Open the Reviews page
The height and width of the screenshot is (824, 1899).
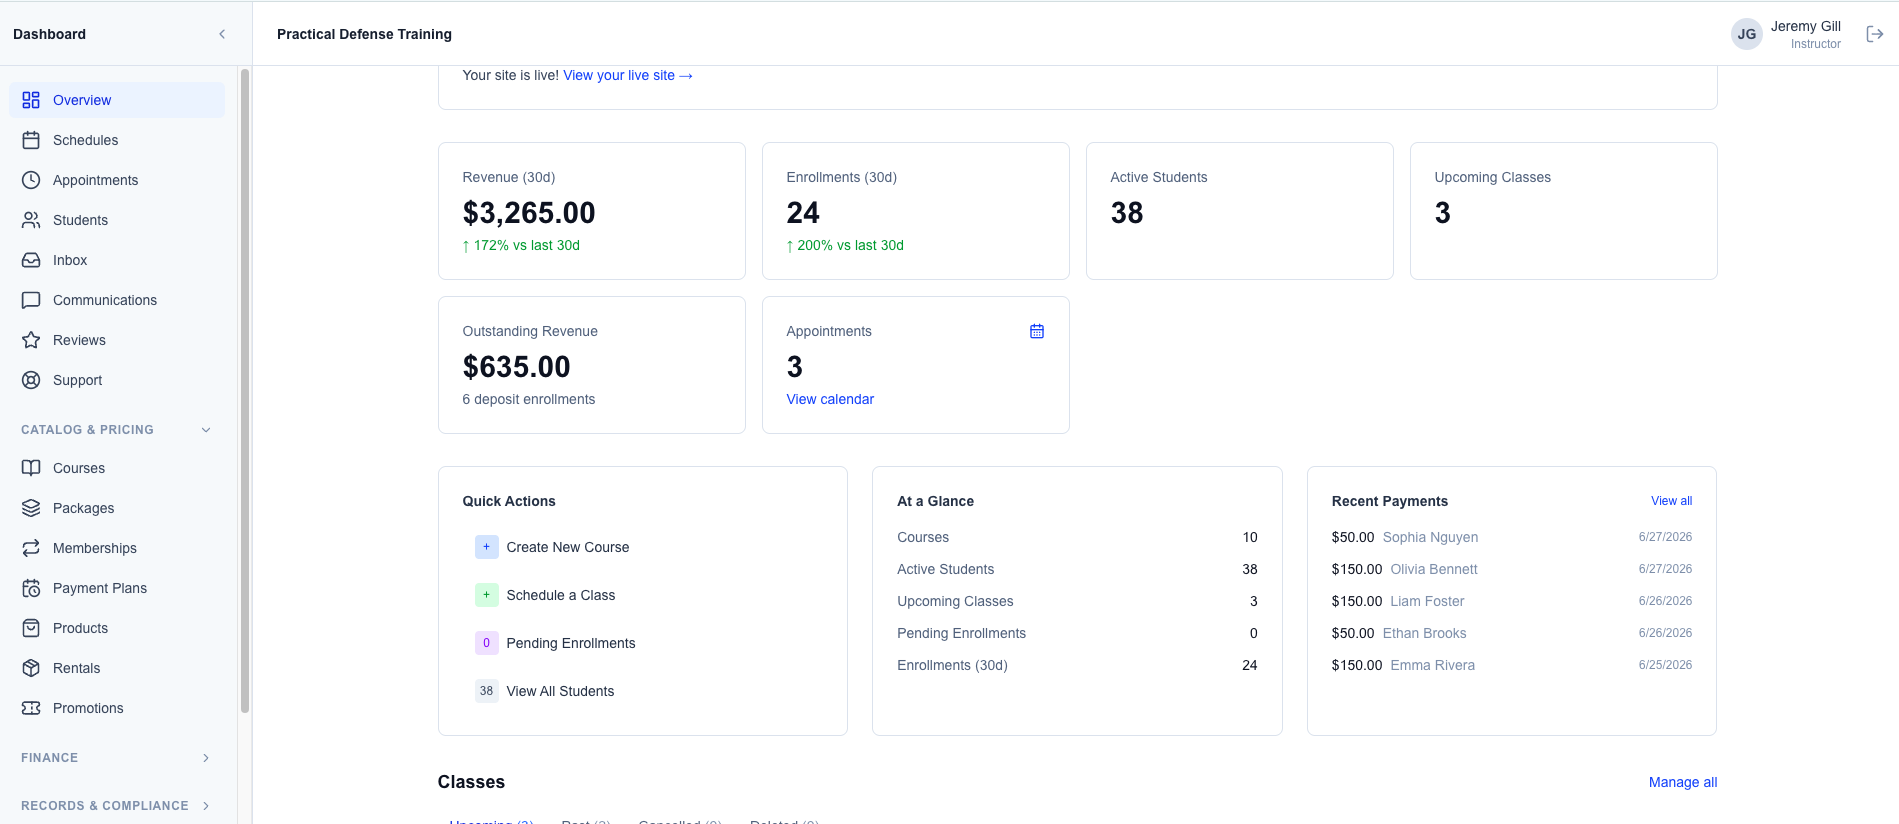(117, 340)
